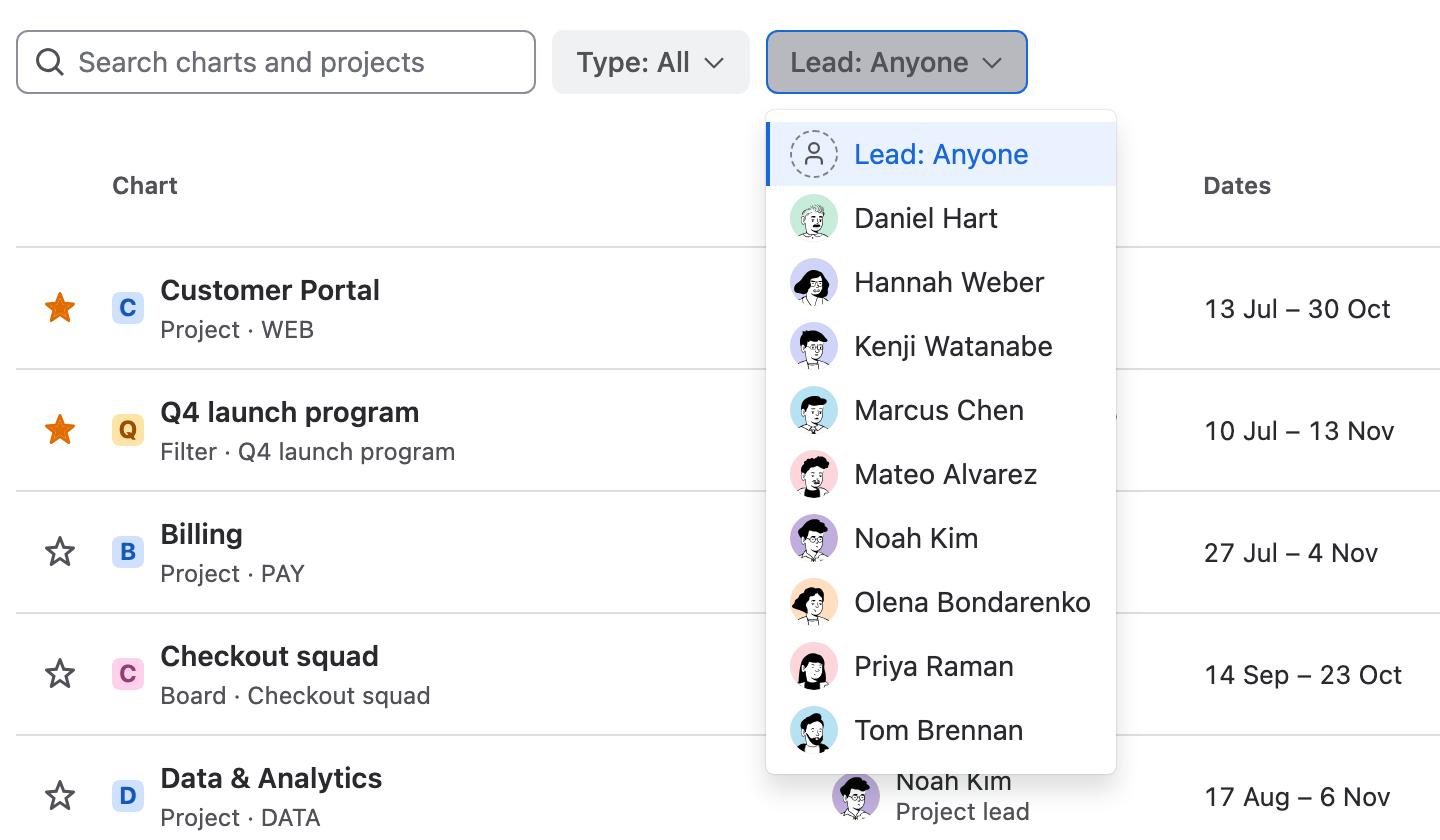This screenshot has height=840, width=1440.
Task: Open the Type: All filter dropdown
Action: pos(651,62)
